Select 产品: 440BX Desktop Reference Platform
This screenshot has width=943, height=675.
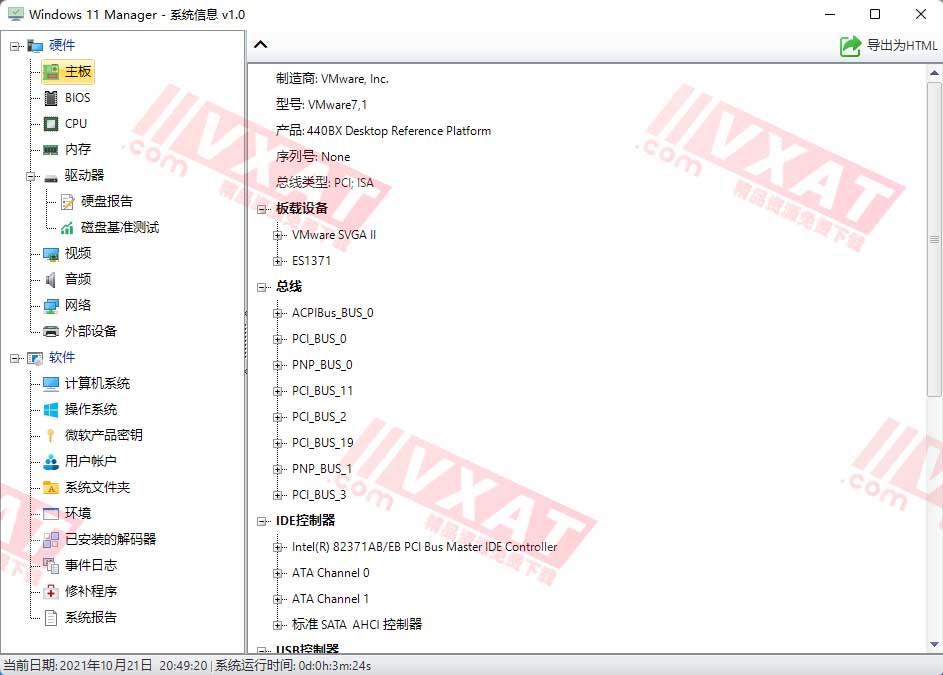pyautogui.click(x=383, y=131)
